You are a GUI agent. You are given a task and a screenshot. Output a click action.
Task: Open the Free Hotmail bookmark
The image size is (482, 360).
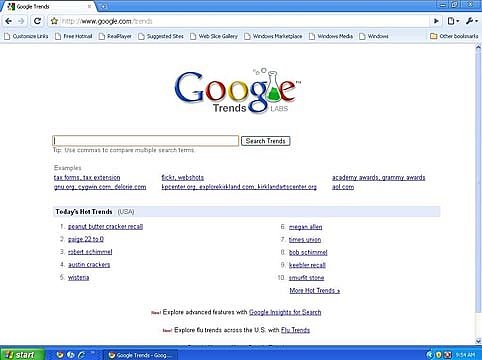tap(74, 36)
